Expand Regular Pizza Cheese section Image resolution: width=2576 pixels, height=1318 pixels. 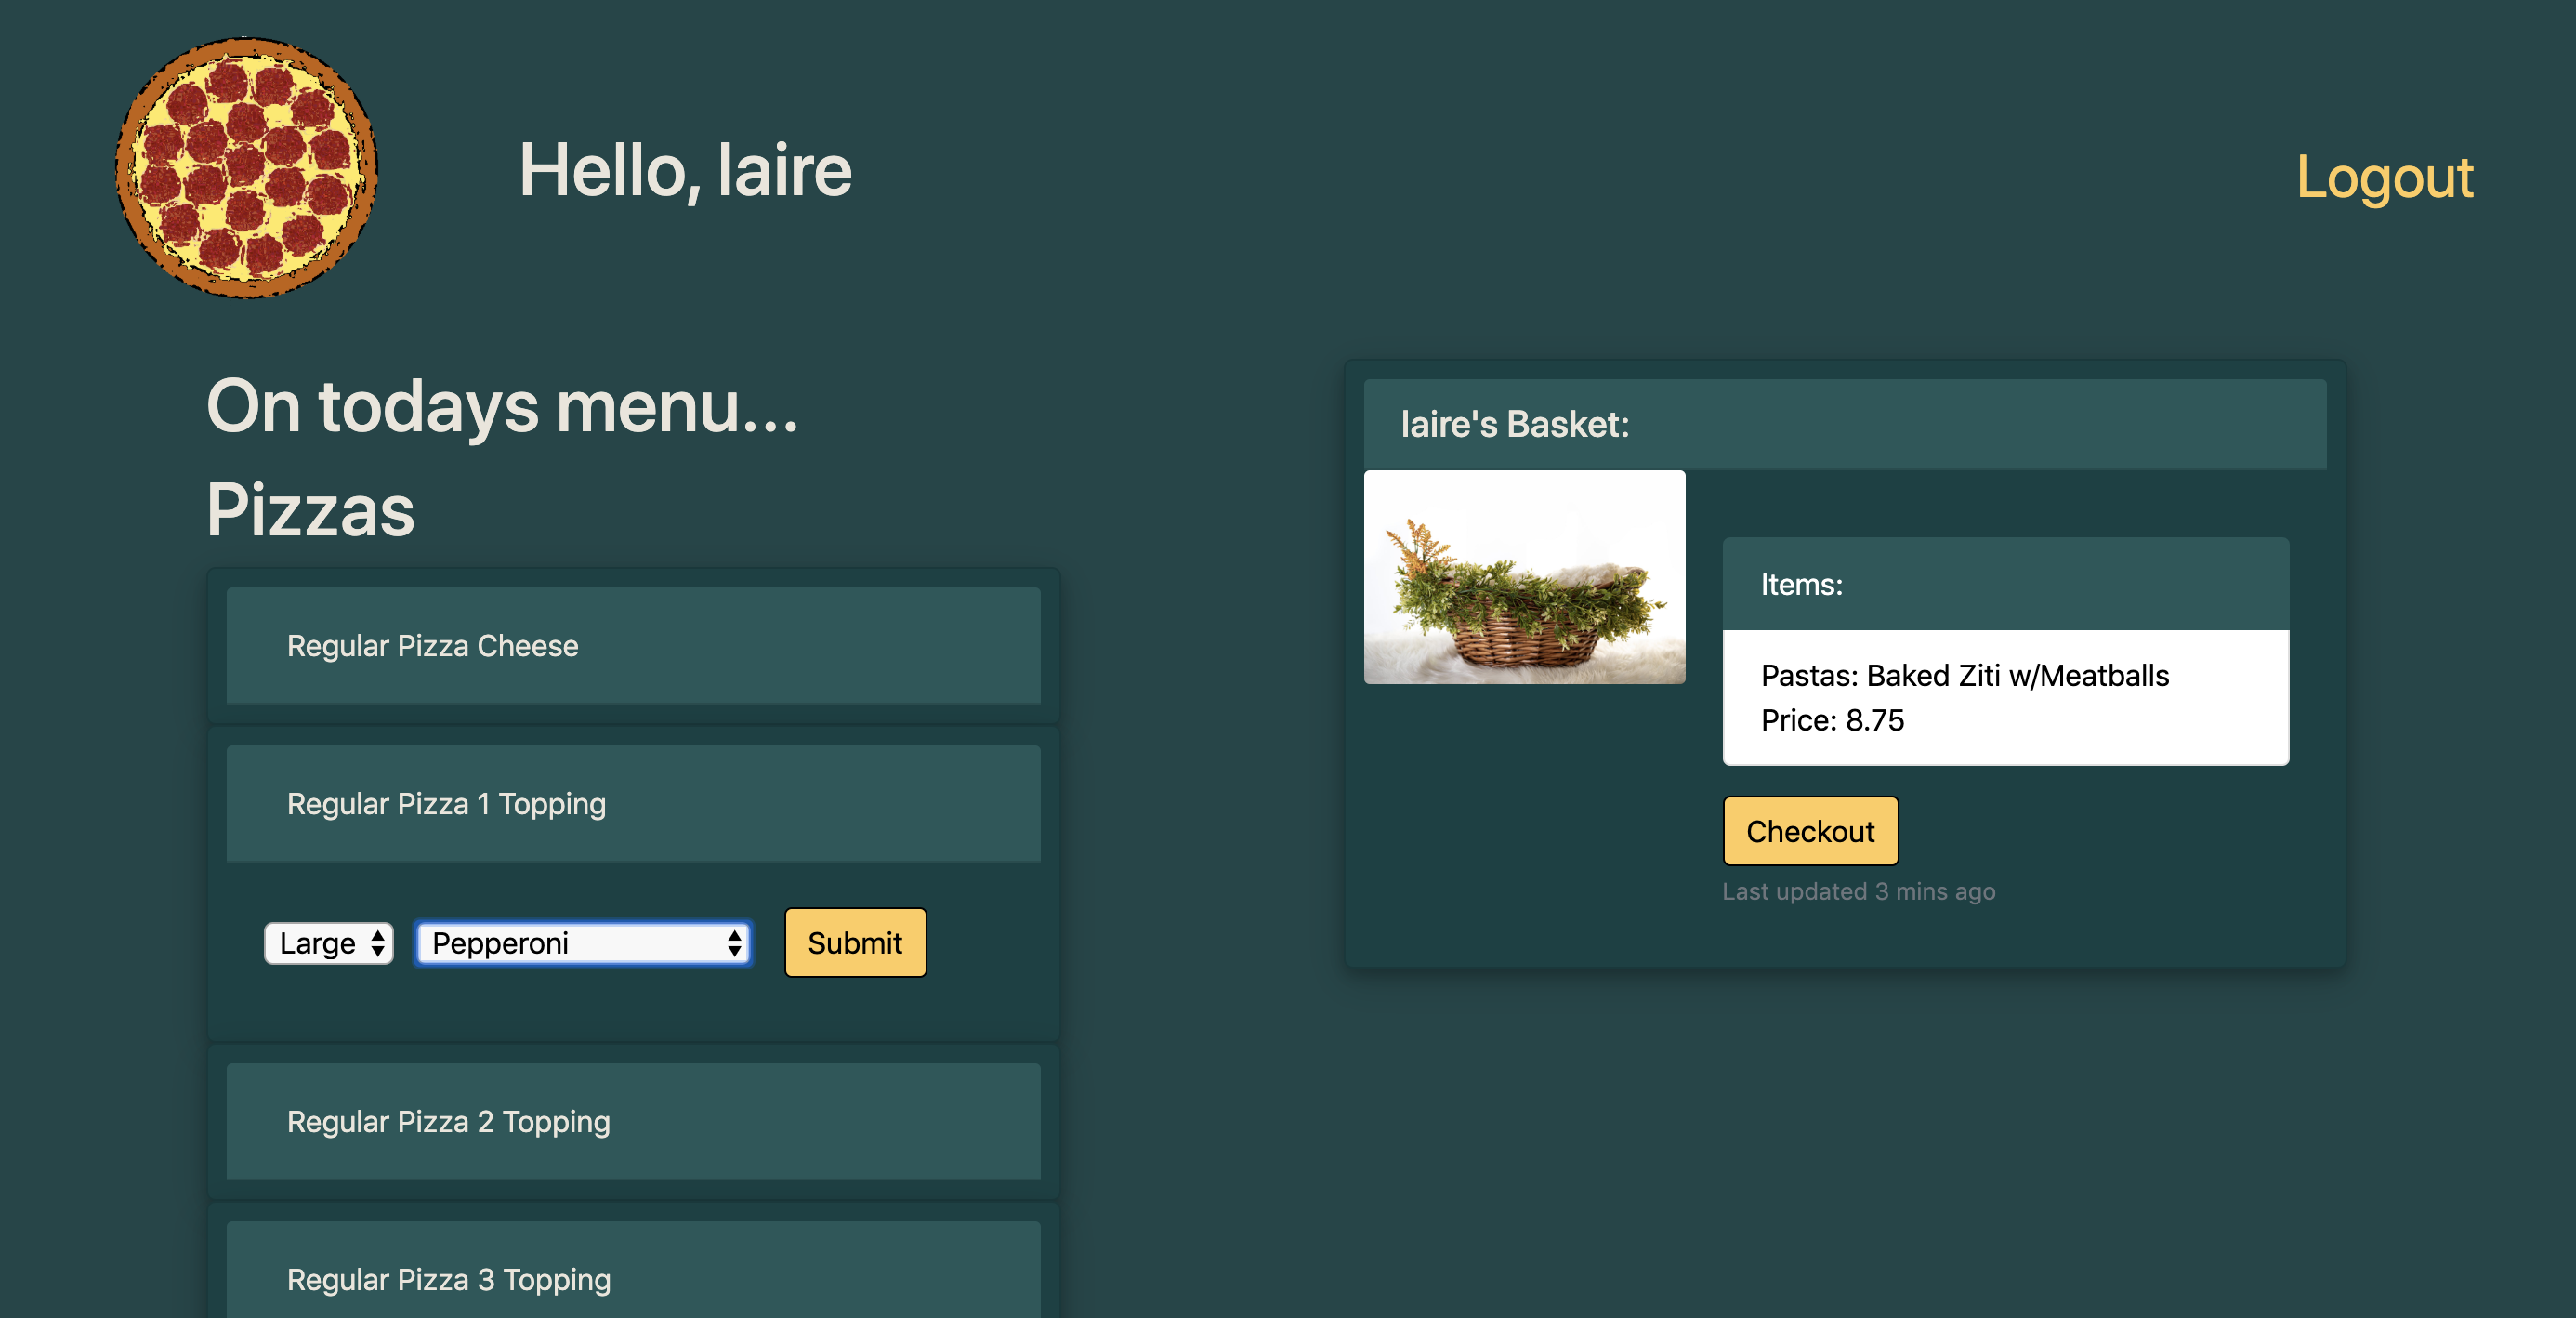click(632, 646)
